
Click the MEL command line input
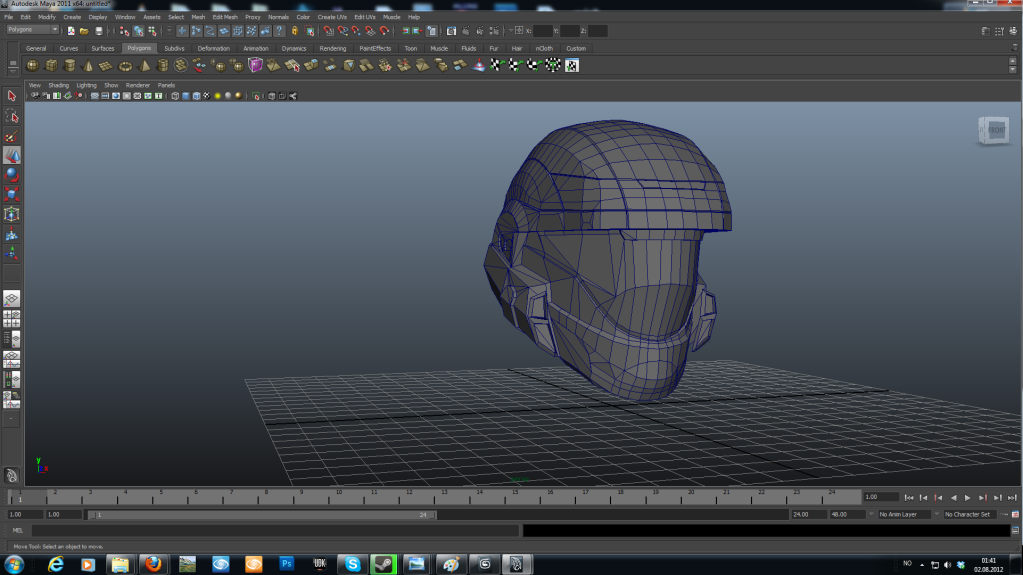coord(276,531)
